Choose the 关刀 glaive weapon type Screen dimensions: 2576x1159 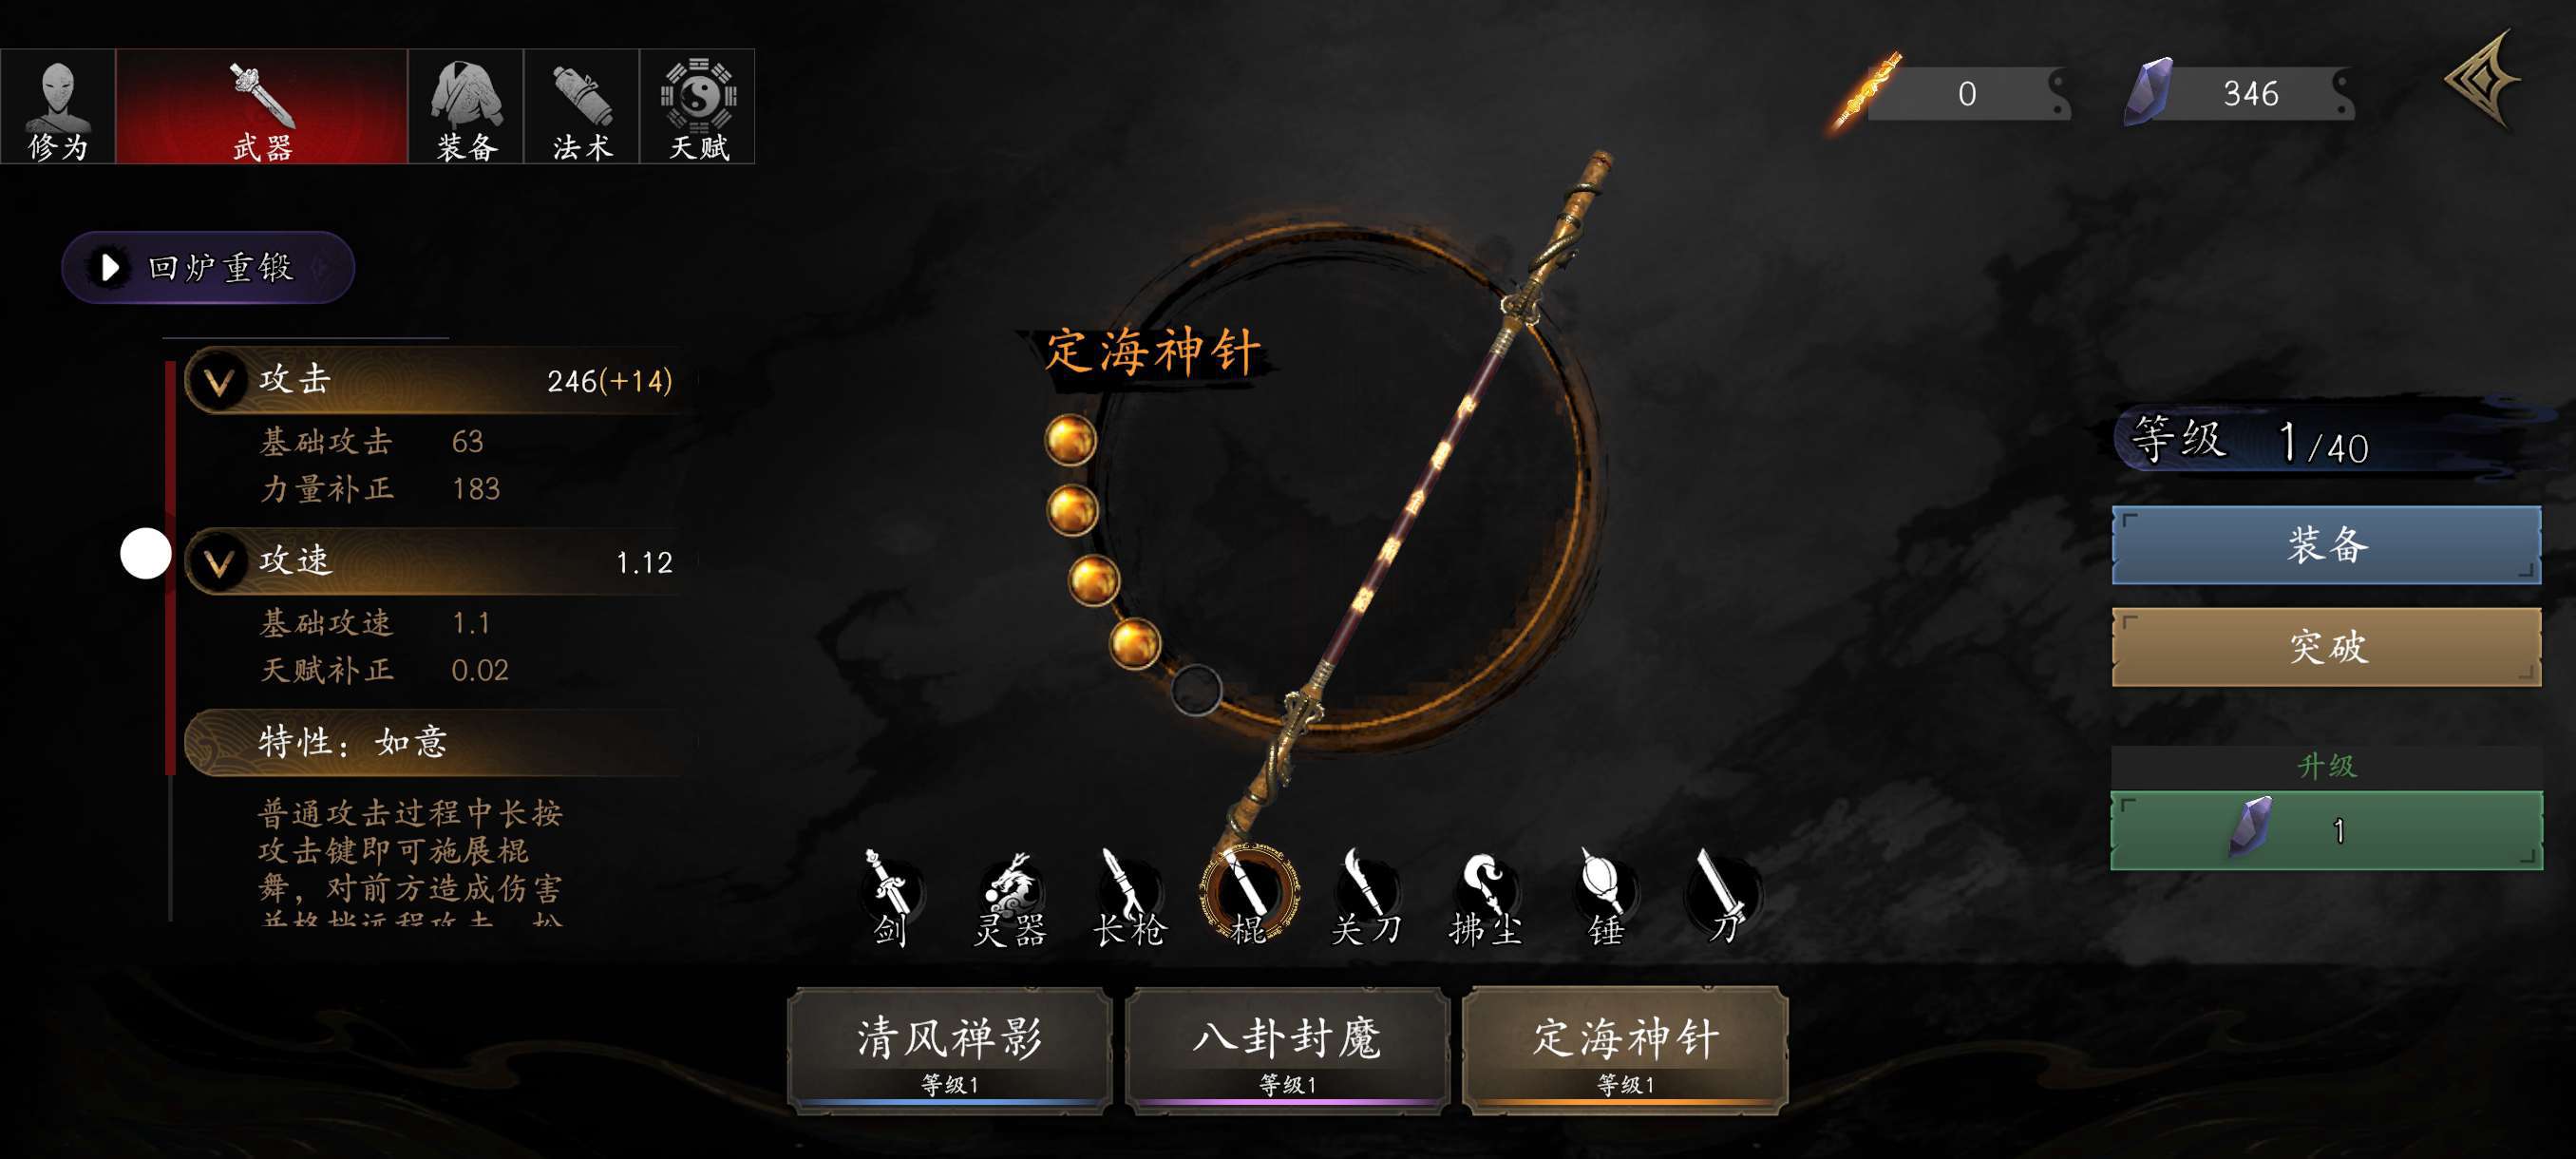pyautogui.click(x=1367, y=897)
